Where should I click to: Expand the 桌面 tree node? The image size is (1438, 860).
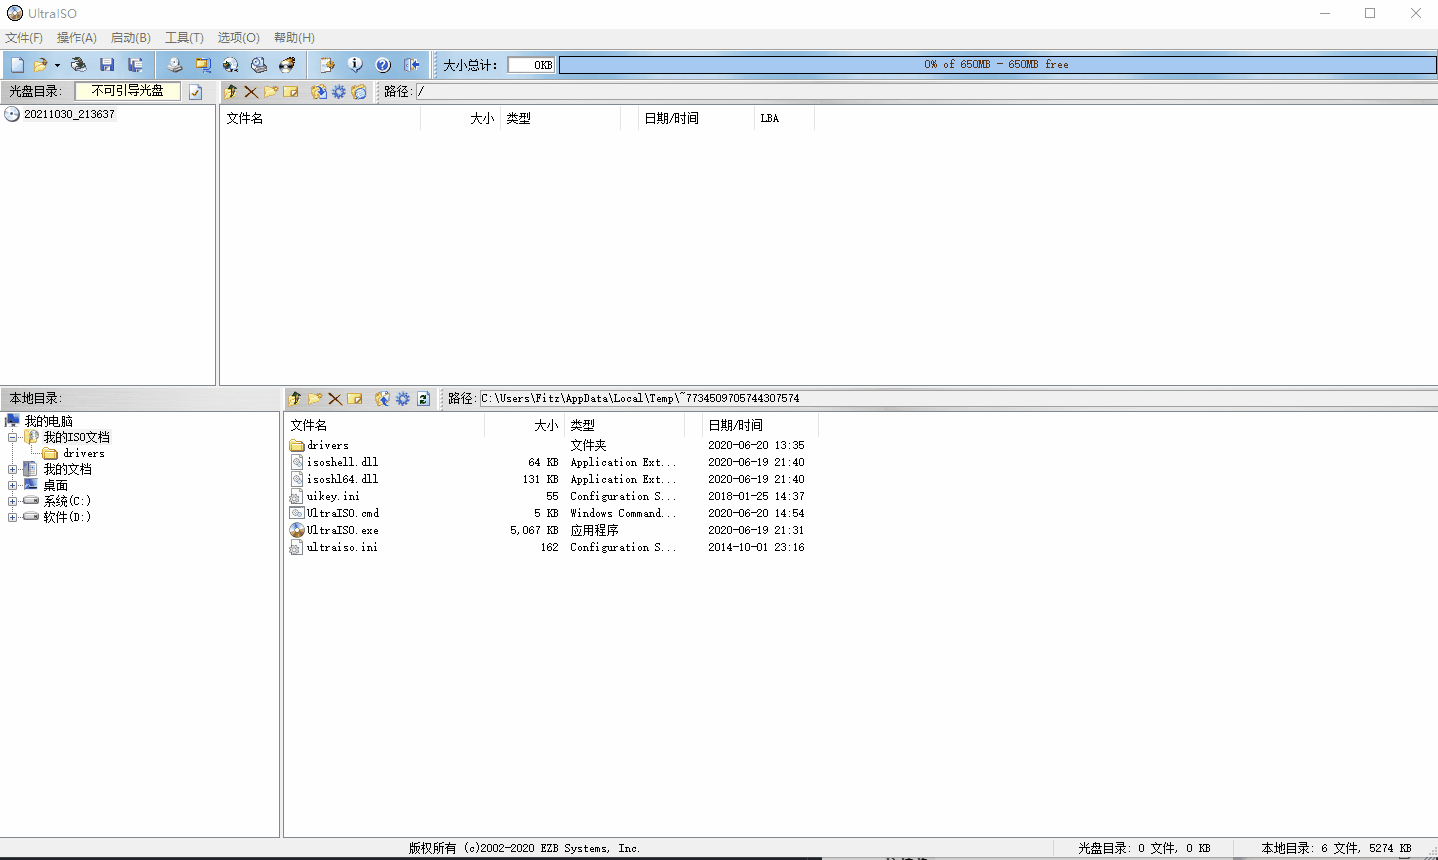[x=12, y=485]
